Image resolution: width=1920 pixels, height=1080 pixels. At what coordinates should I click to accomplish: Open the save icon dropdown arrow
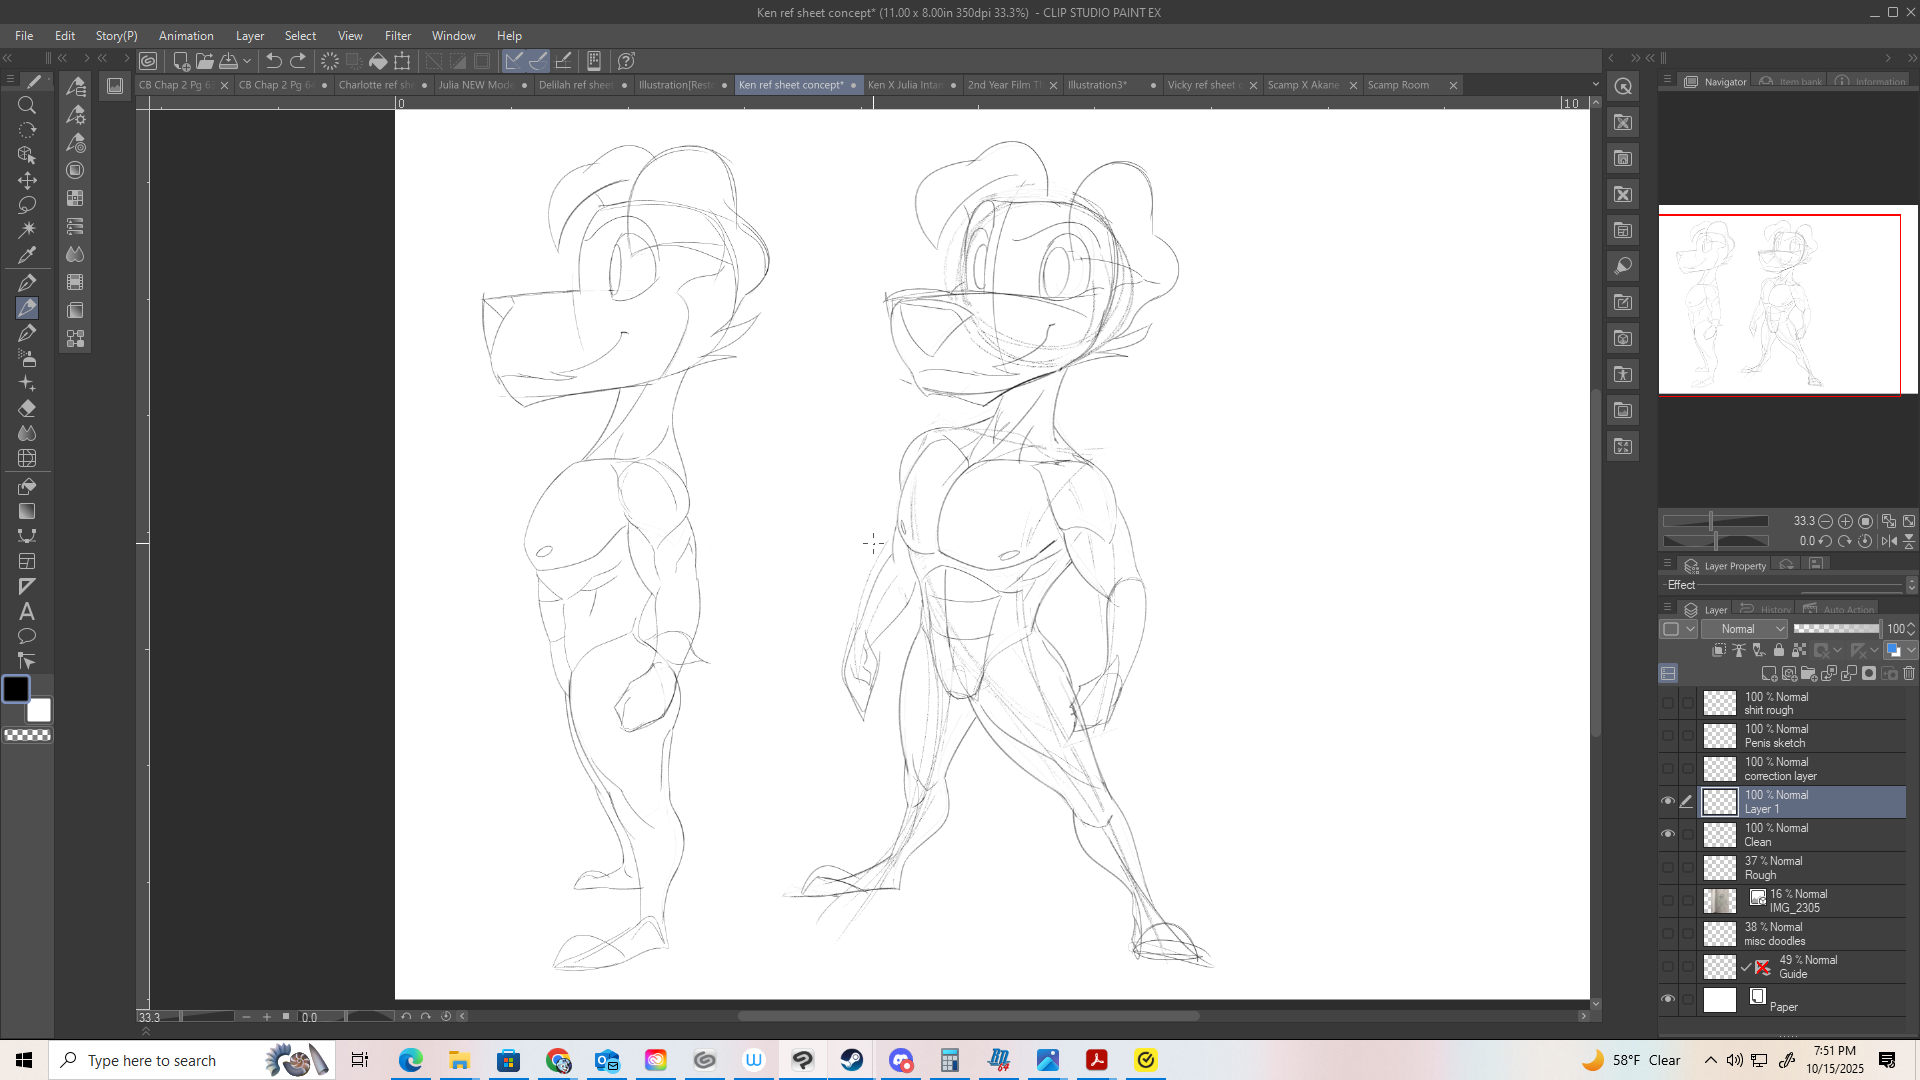[x=247, y=61]
